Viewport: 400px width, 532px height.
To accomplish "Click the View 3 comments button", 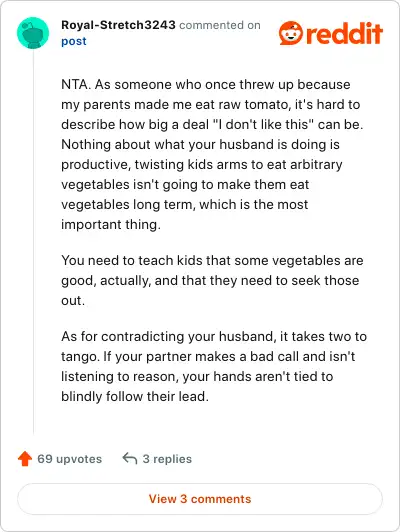I will [200, 499].
